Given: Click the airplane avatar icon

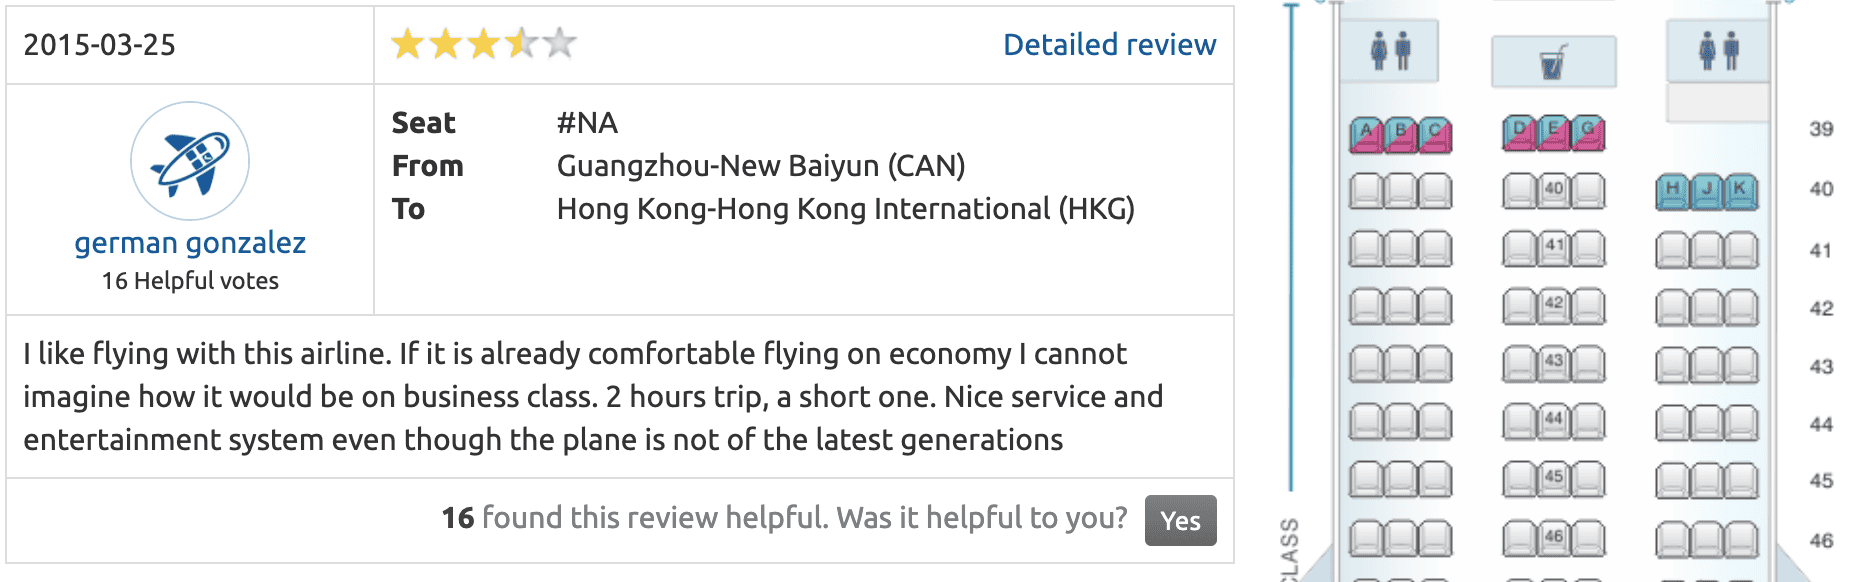Looking at the screenshot, I should (190, 161).
